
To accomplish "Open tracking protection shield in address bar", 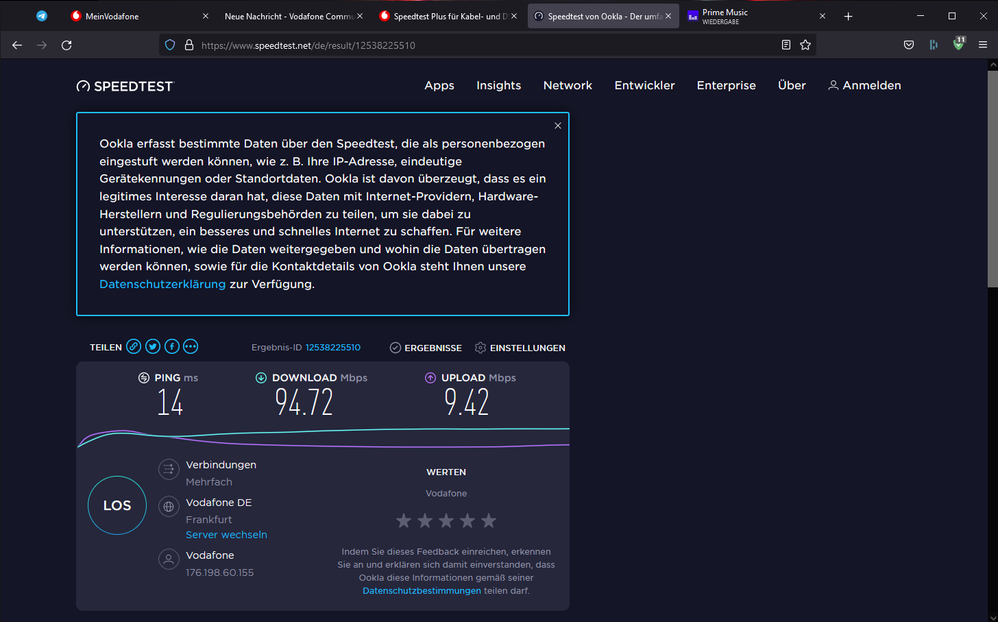I will click(x=170, y=45).
